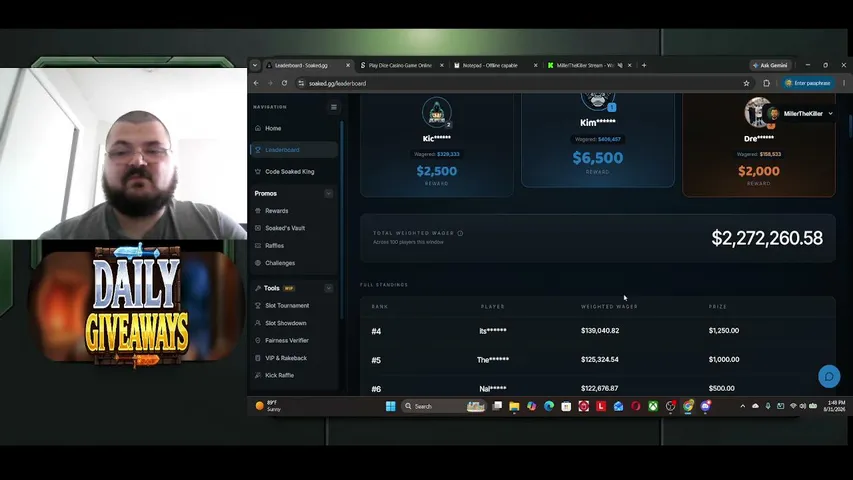Image resolution: width=853 pixels, height=480 pixels.
Task: Click the info icon beside Total Weighted Wager
Action: click(x=460, y=233)
